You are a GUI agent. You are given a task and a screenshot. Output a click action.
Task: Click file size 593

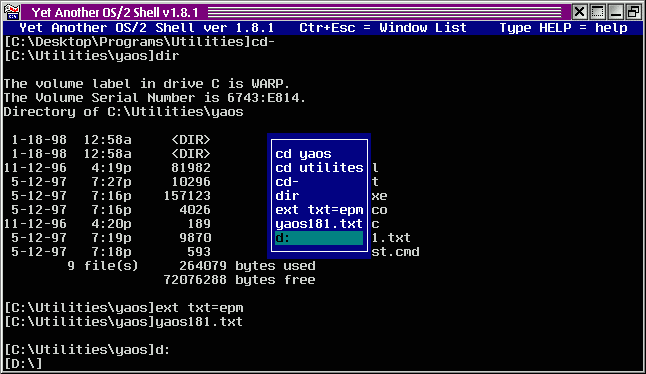(x=199, y=252)
